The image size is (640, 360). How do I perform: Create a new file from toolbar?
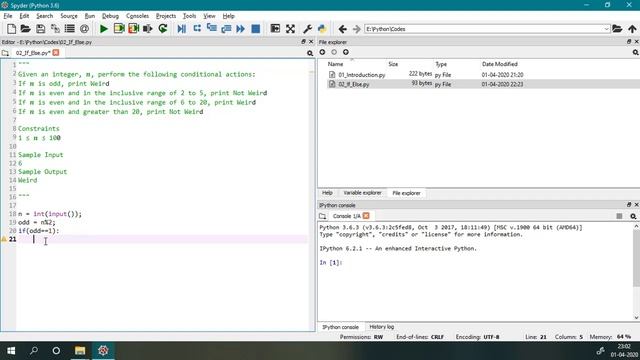point(11,29)
